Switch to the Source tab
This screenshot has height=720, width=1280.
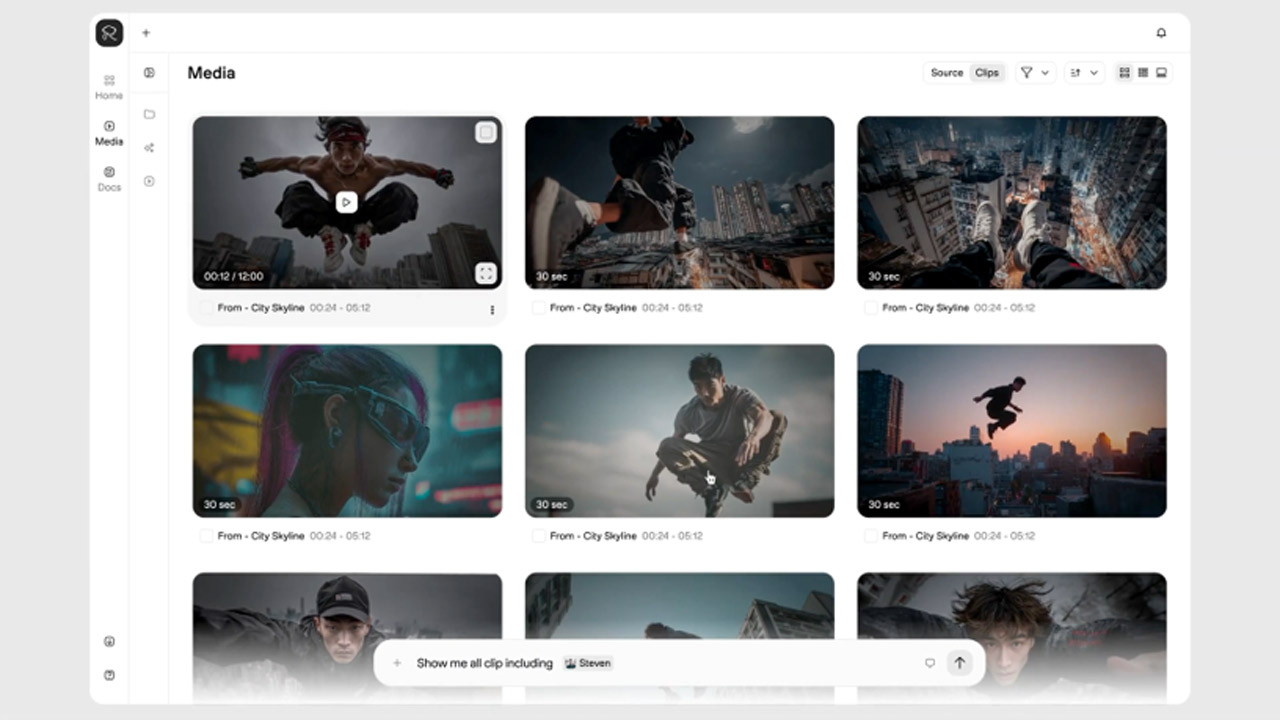click(947, 73)
